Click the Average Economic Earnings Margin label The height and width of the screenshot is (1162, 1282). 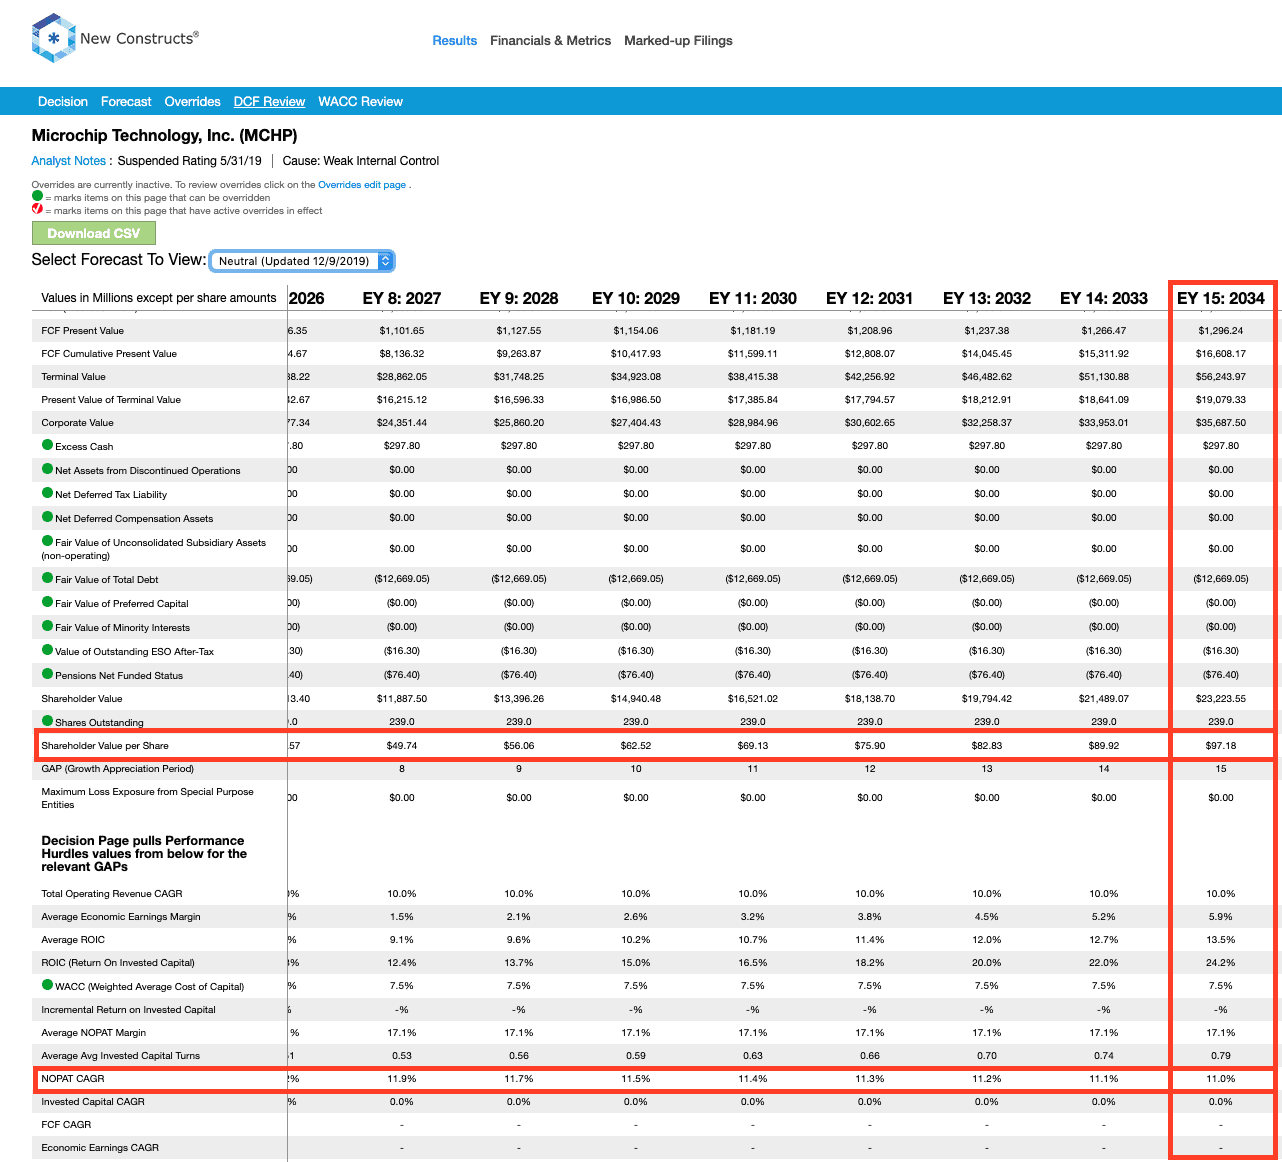pyautogui.click(x=121, y=917)
